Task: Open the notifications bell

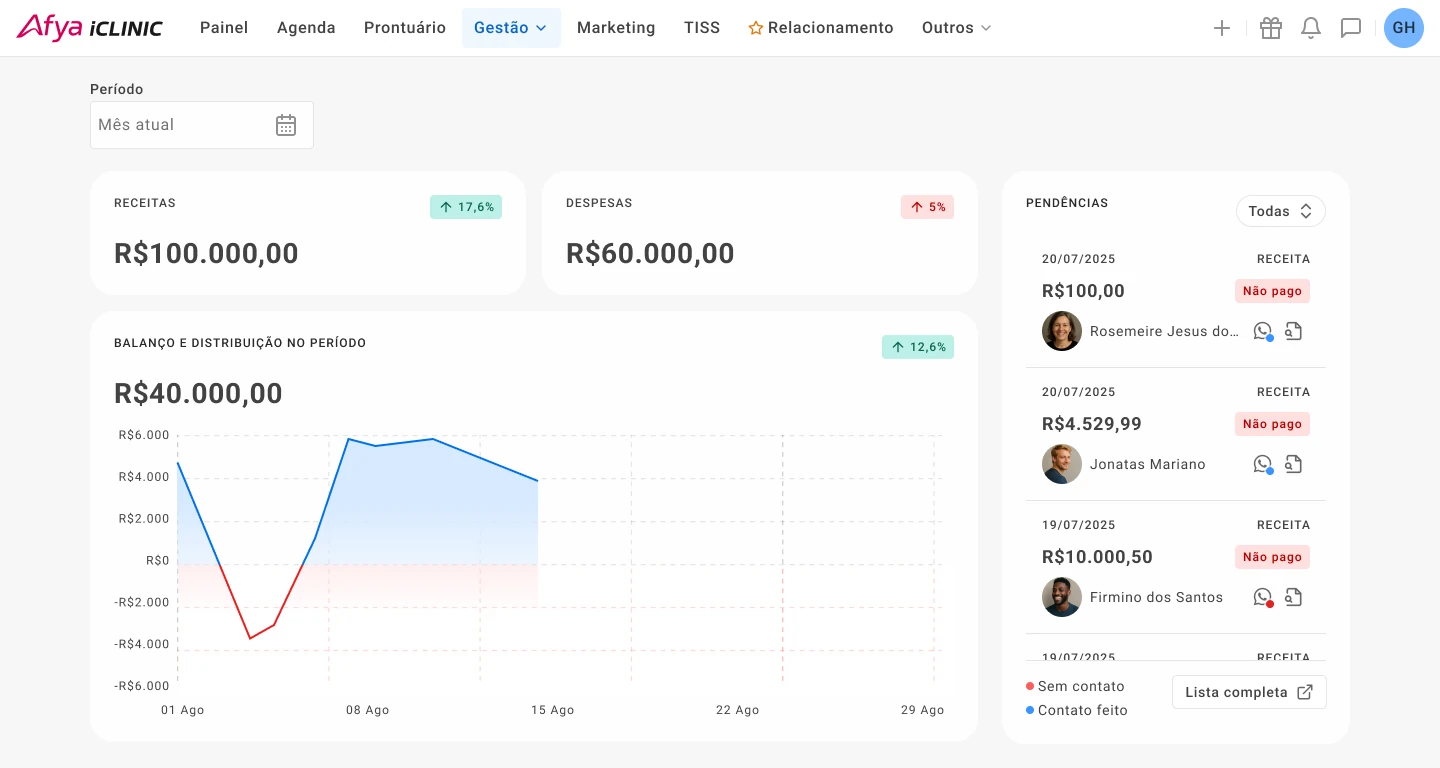Action: tap(1311, 28)
